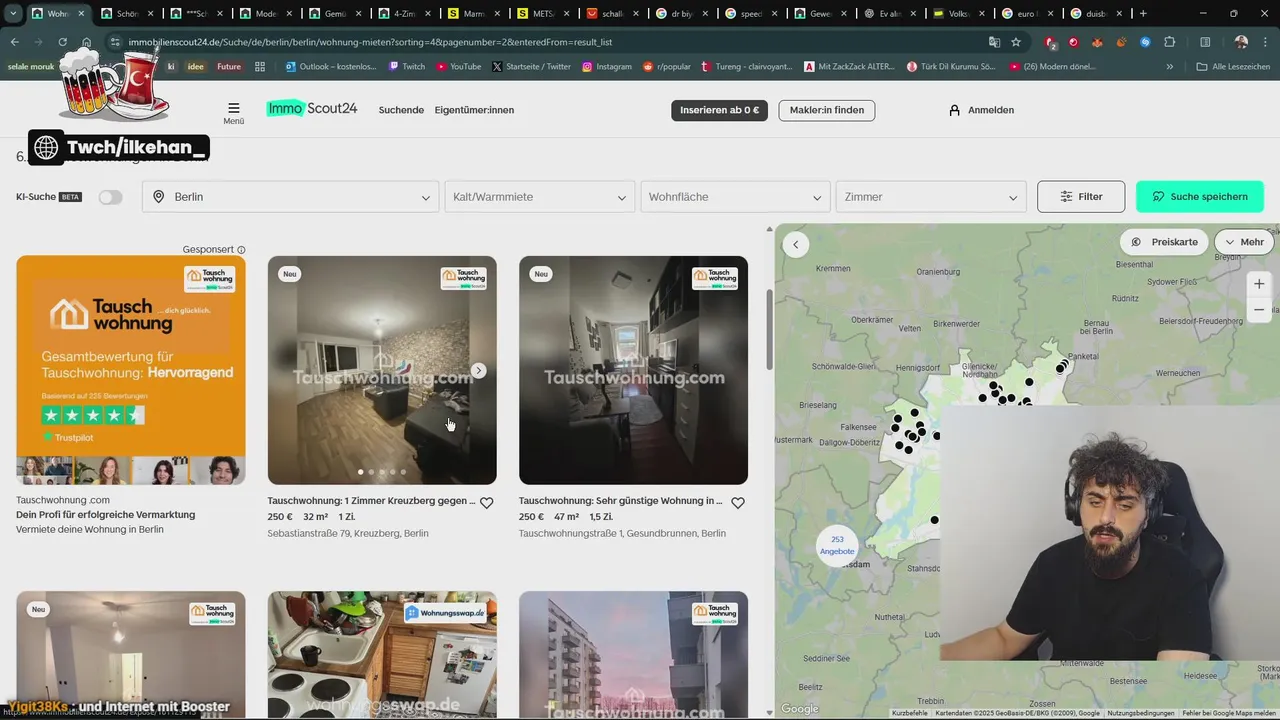Screen dimensions: 1280x720
Task: Zoom in the map with plus
Action: (x=1259, y=284)
